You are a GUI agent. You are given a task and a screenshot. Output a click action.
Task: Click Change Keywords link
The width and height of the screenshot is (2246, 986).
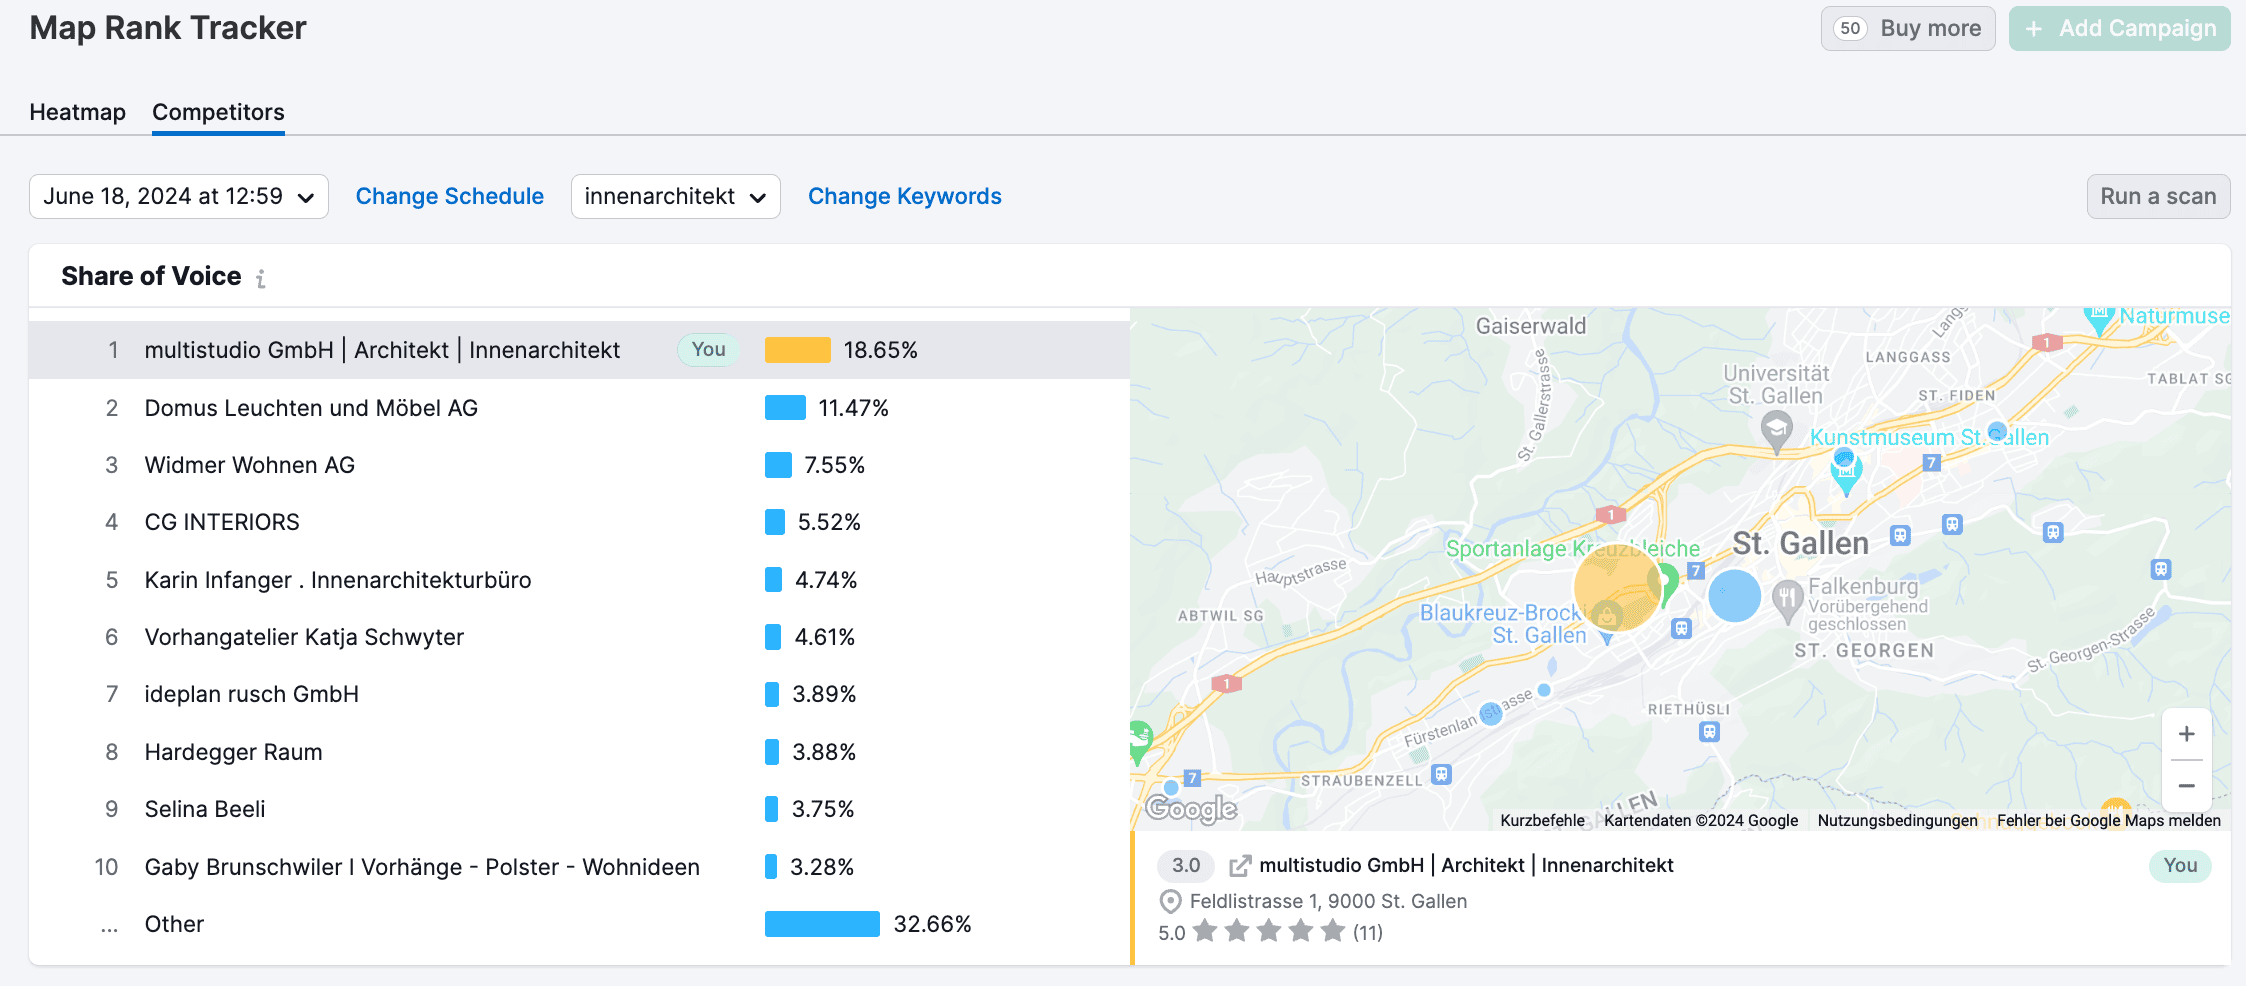(905, 197)
